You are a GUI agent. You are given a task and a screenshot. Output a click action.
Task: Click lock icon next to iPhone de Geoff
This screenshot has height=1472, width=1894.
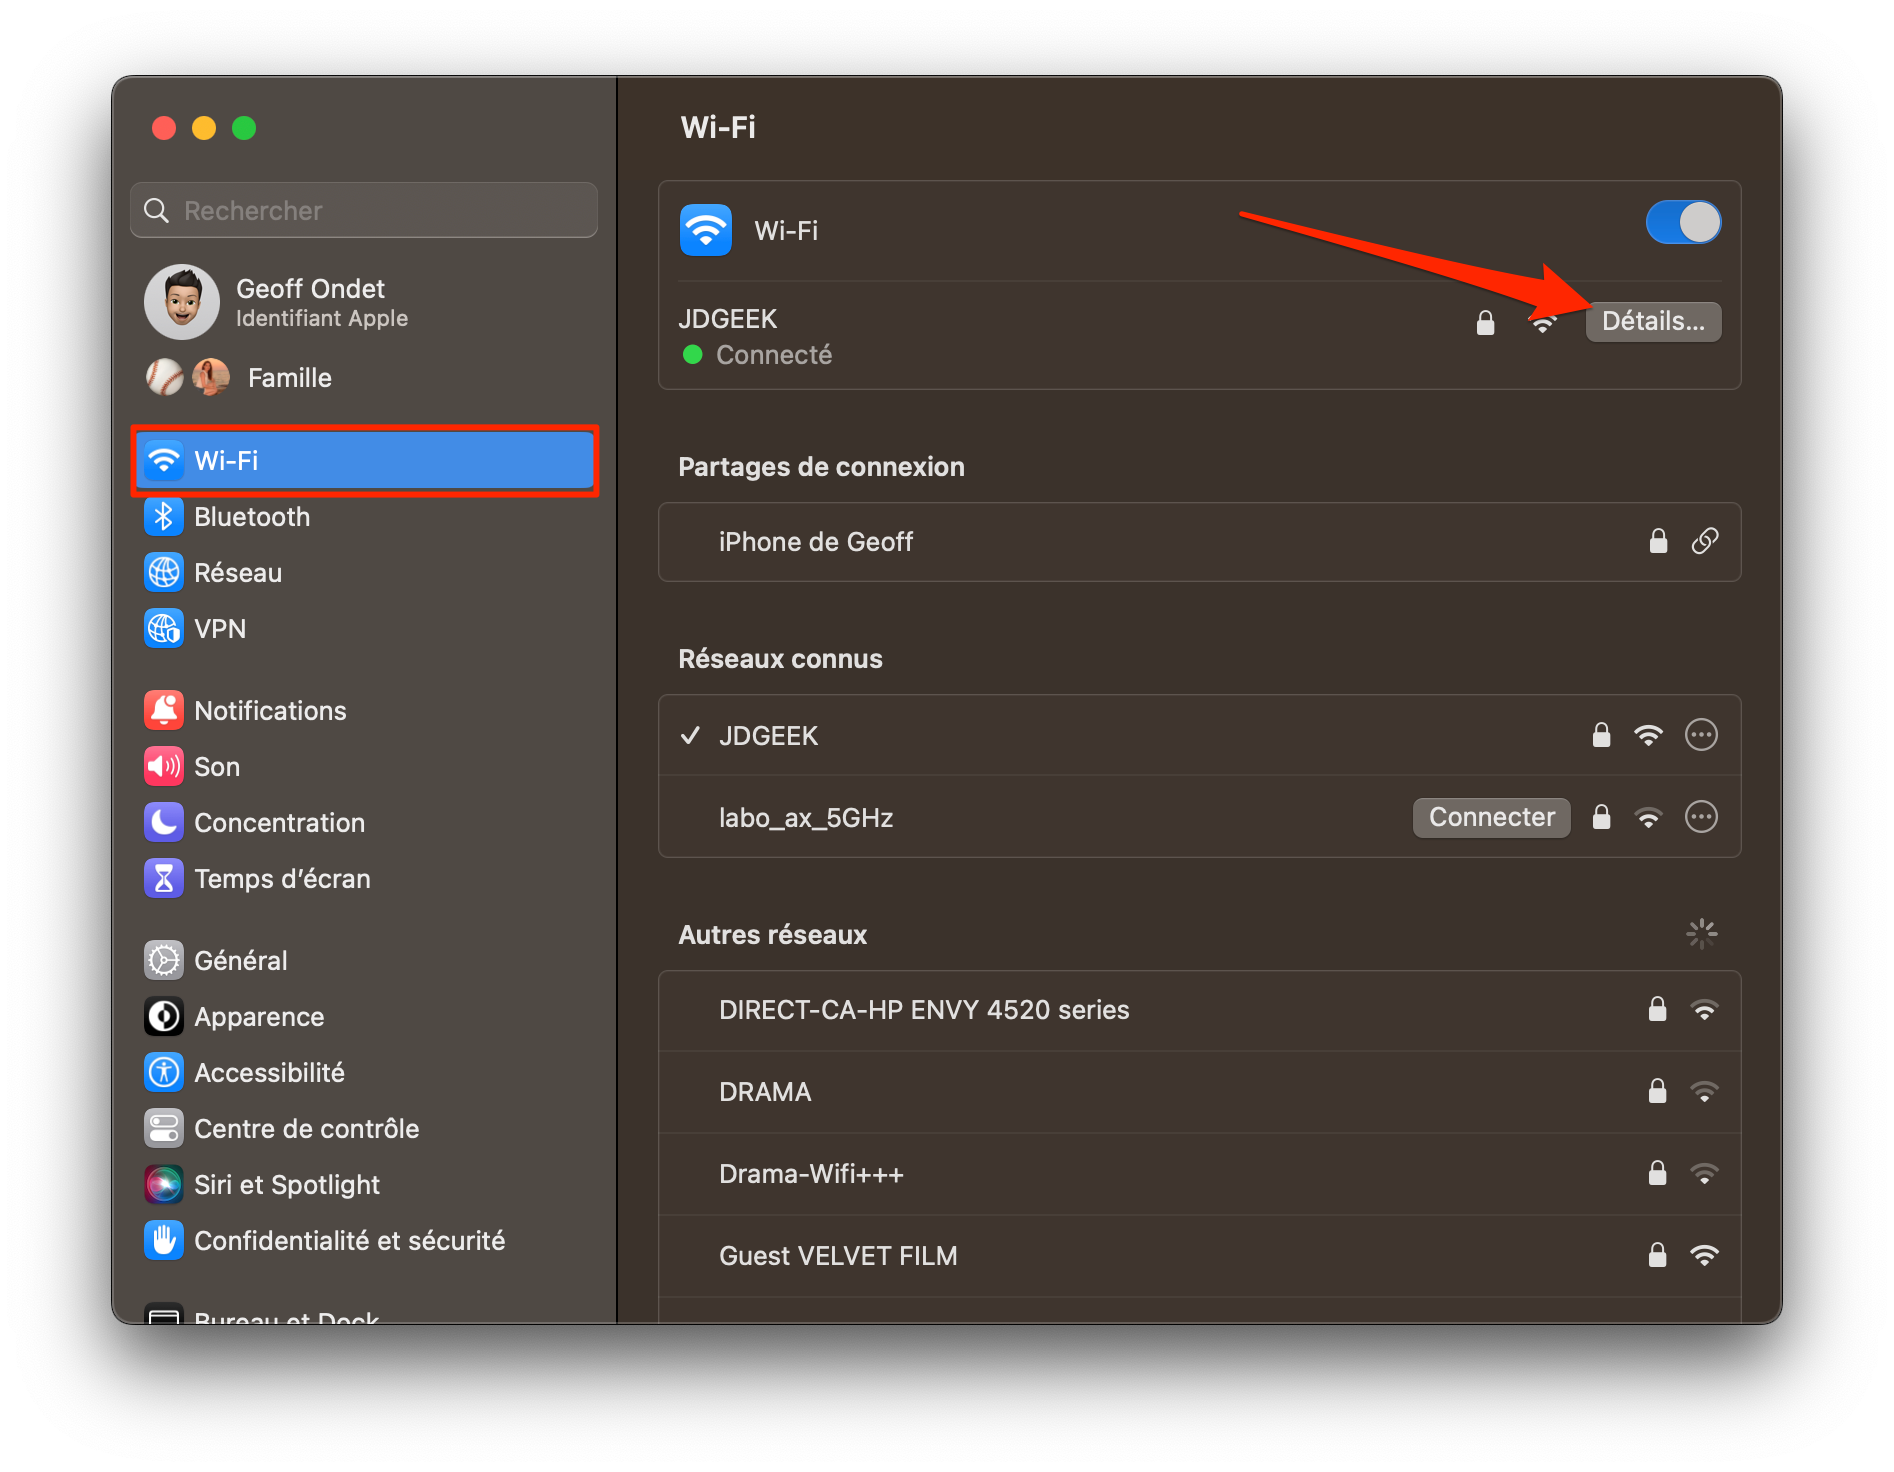(1658, 541)
